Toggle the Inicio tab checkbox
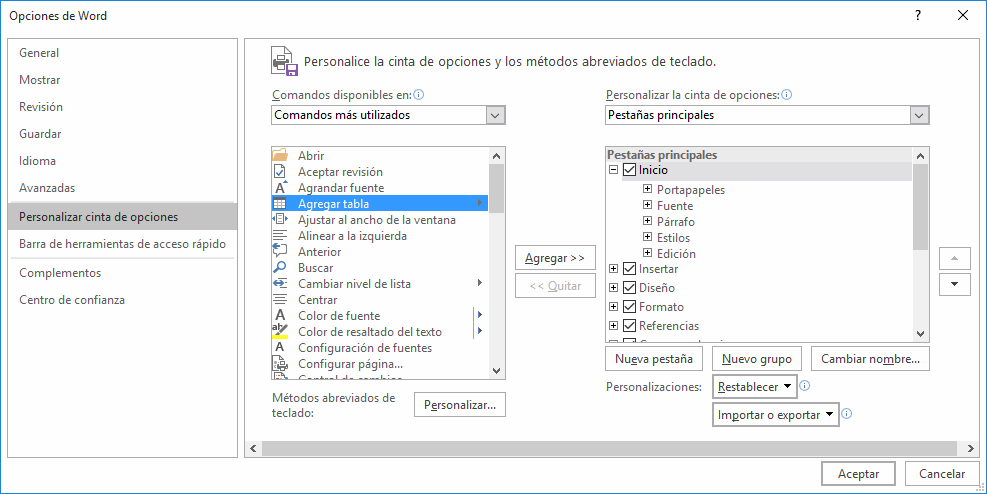Screen dimensions: 987x494 [x=629, y=170]
